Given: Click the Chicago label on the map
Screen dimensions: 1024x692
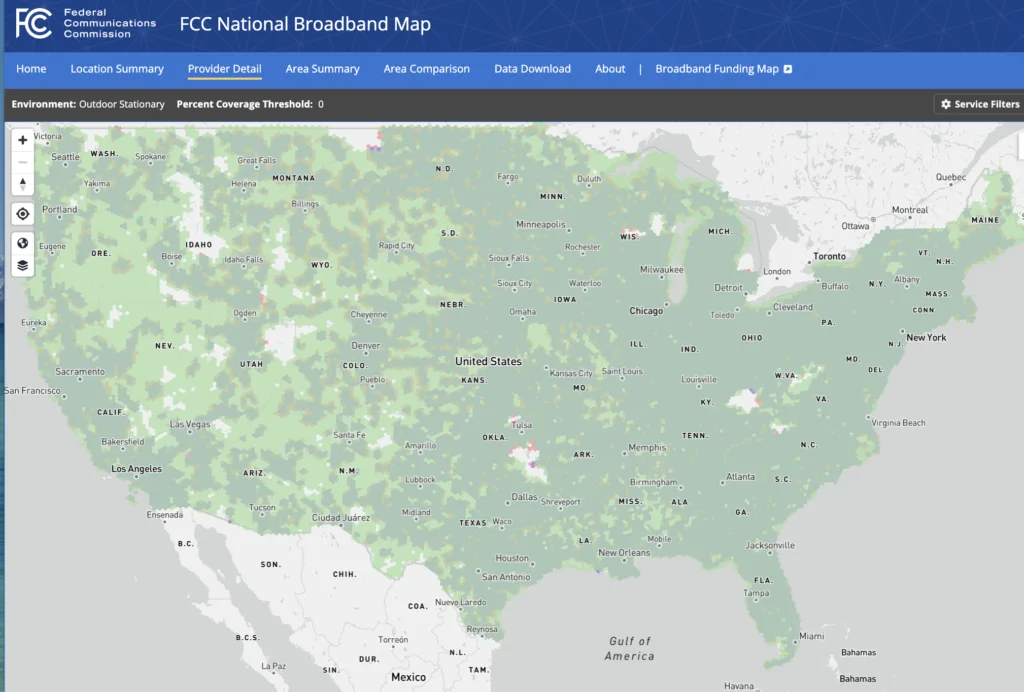Looking at the screenshot, I should (646, 311).
